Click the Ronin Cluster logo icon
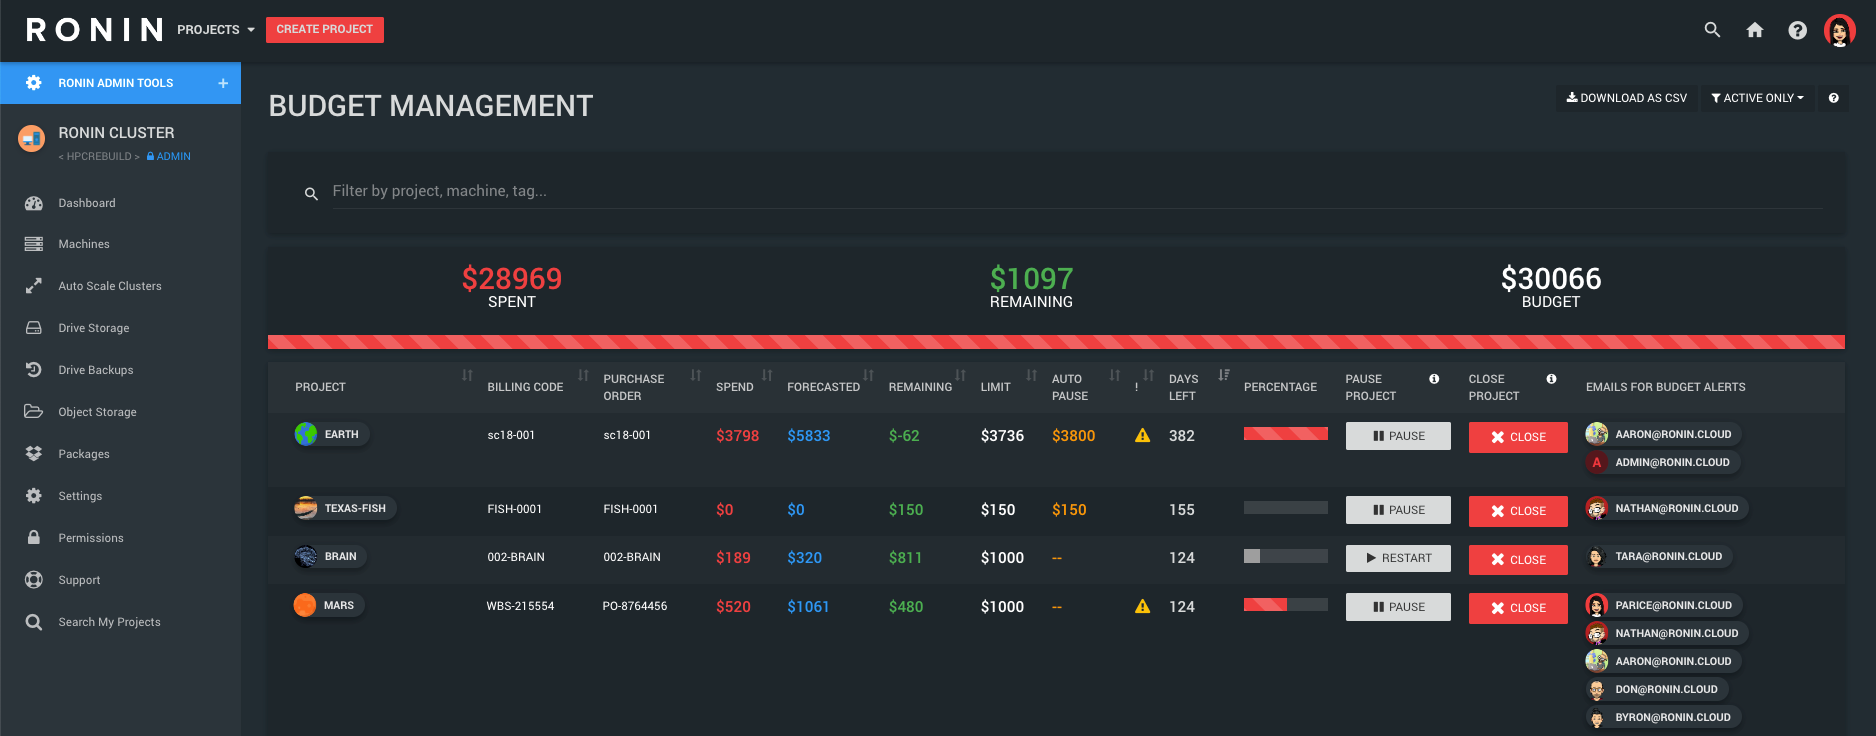The image size is (1876, 736). [x=32, y=138]
